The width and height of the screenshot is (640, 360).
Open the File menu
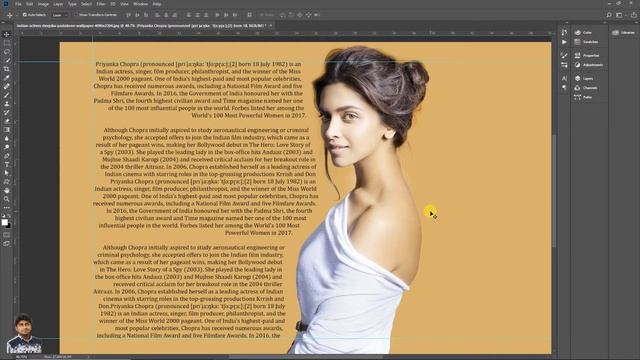pos(18,4)
